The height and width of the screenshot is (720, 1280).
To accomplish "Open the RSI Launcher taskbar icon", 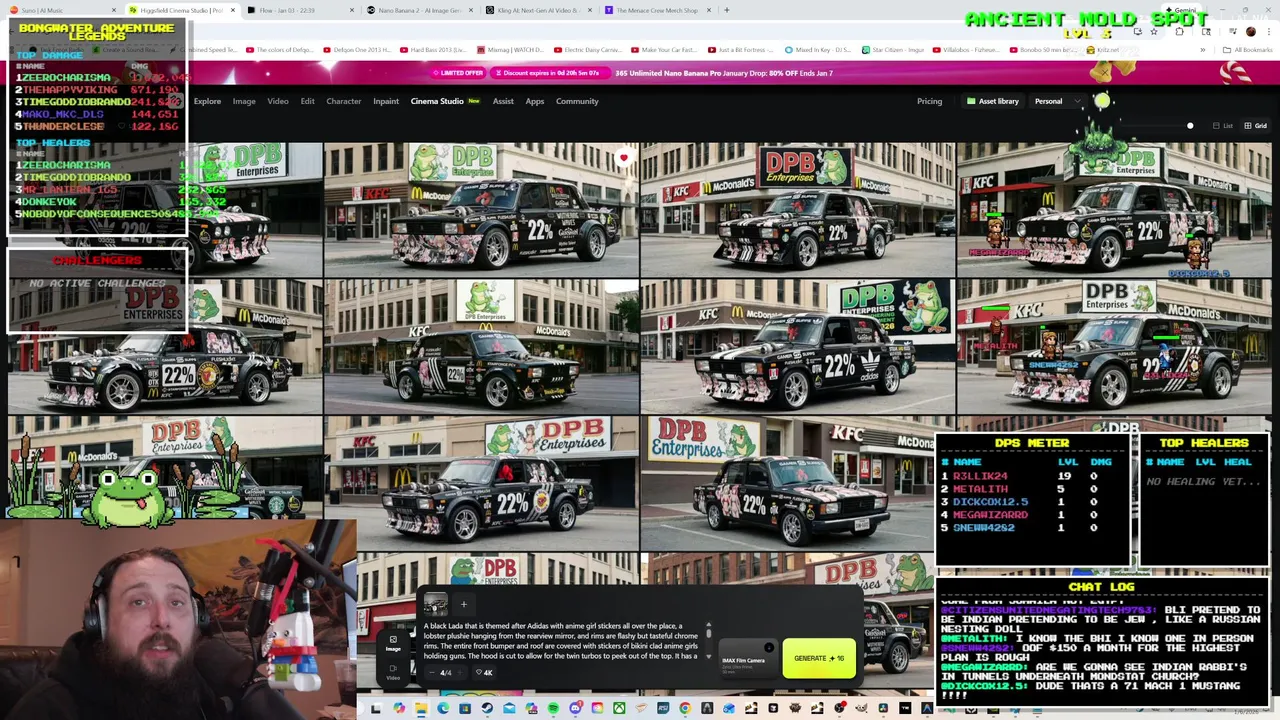I will (x=663, y=708).
